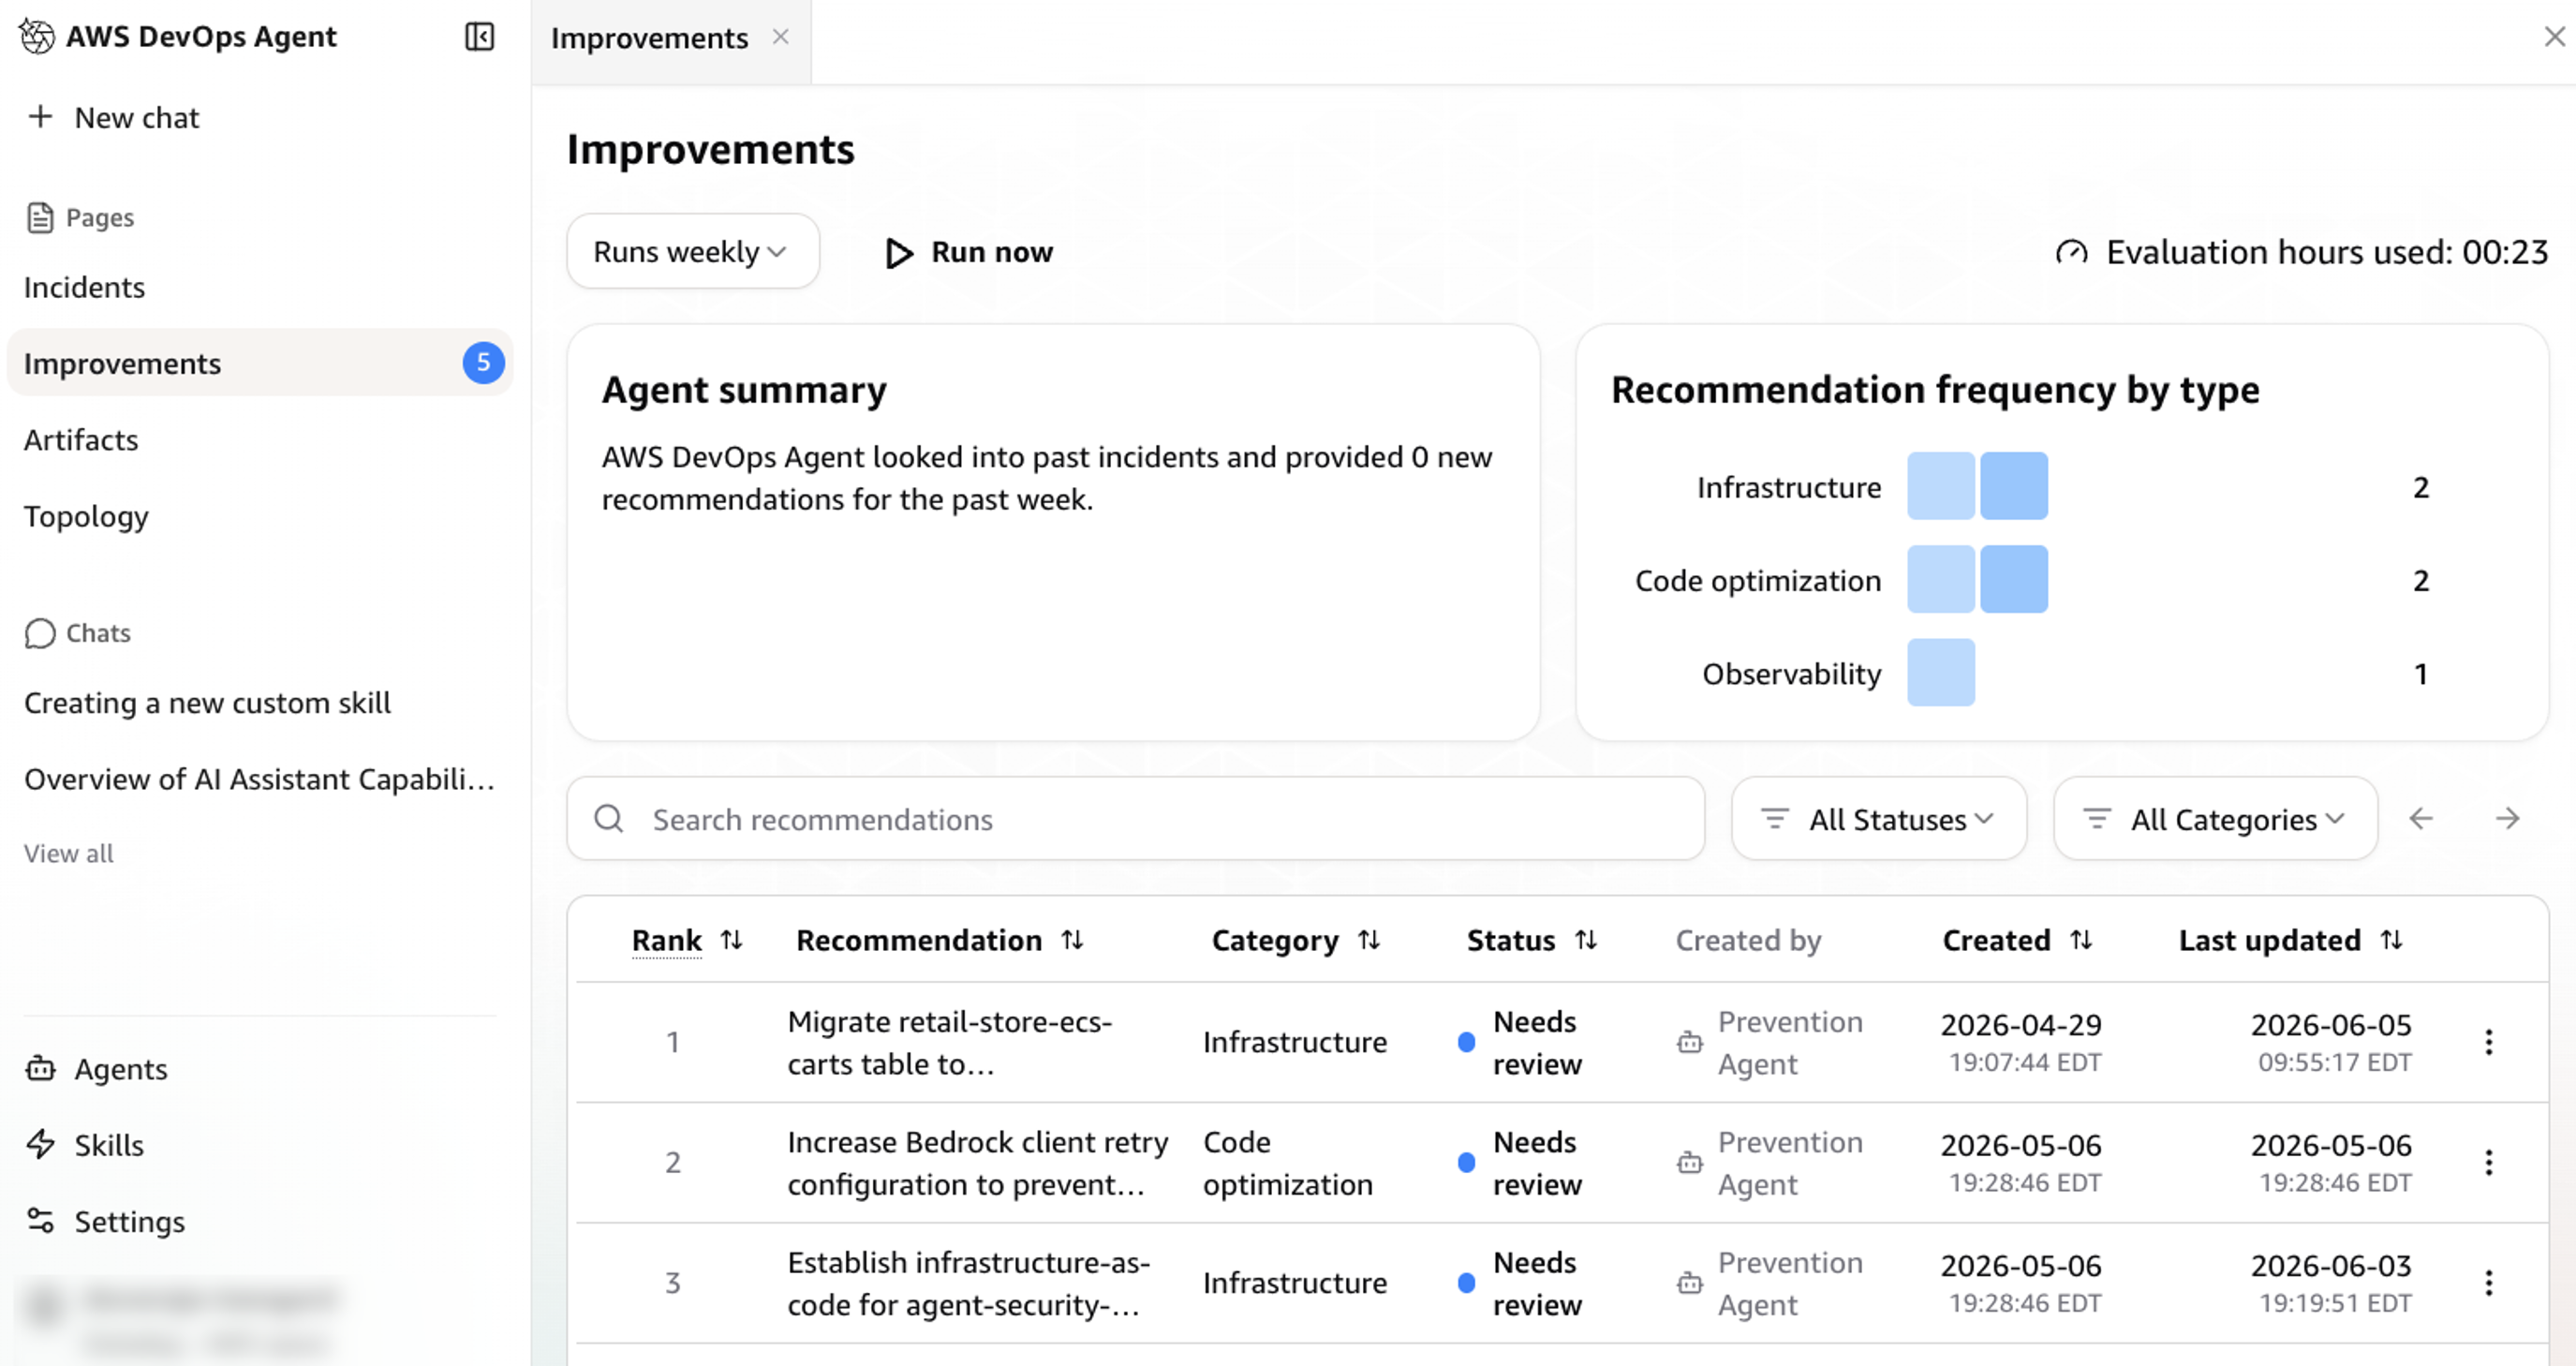Screen dimensions: 2576x1366
Task: Click 2026-06-03 last updated cell
Action: (2331, 1283)
